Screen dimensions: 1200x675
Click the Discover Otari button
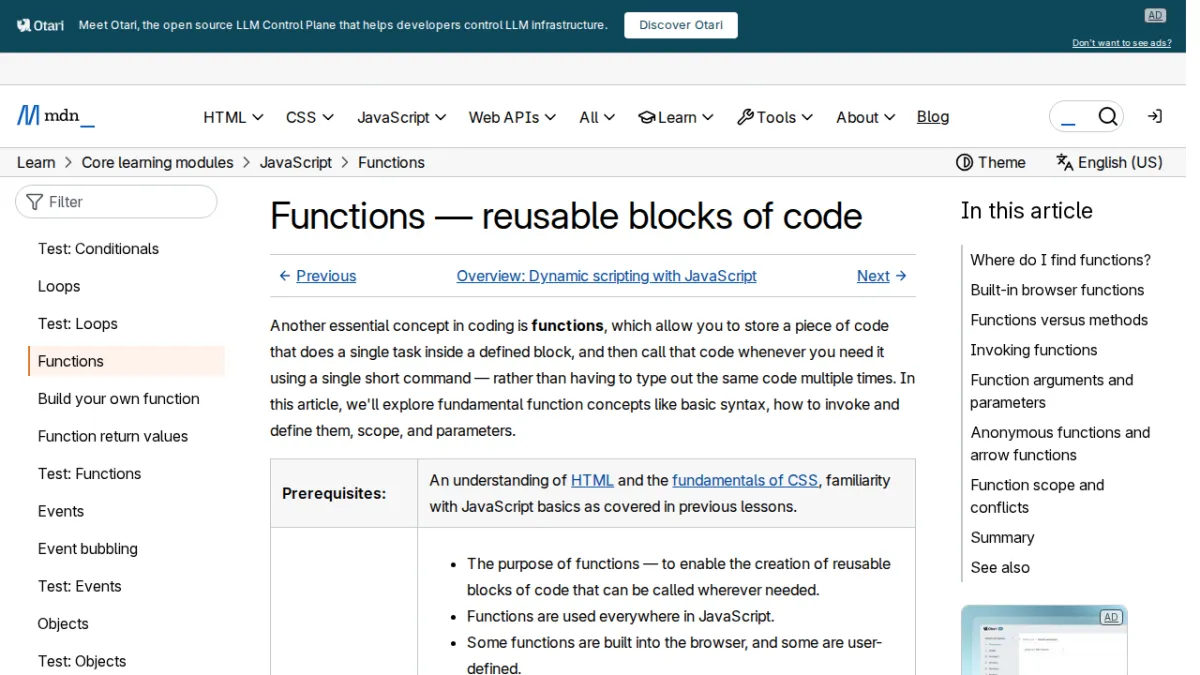click(681, 25)
